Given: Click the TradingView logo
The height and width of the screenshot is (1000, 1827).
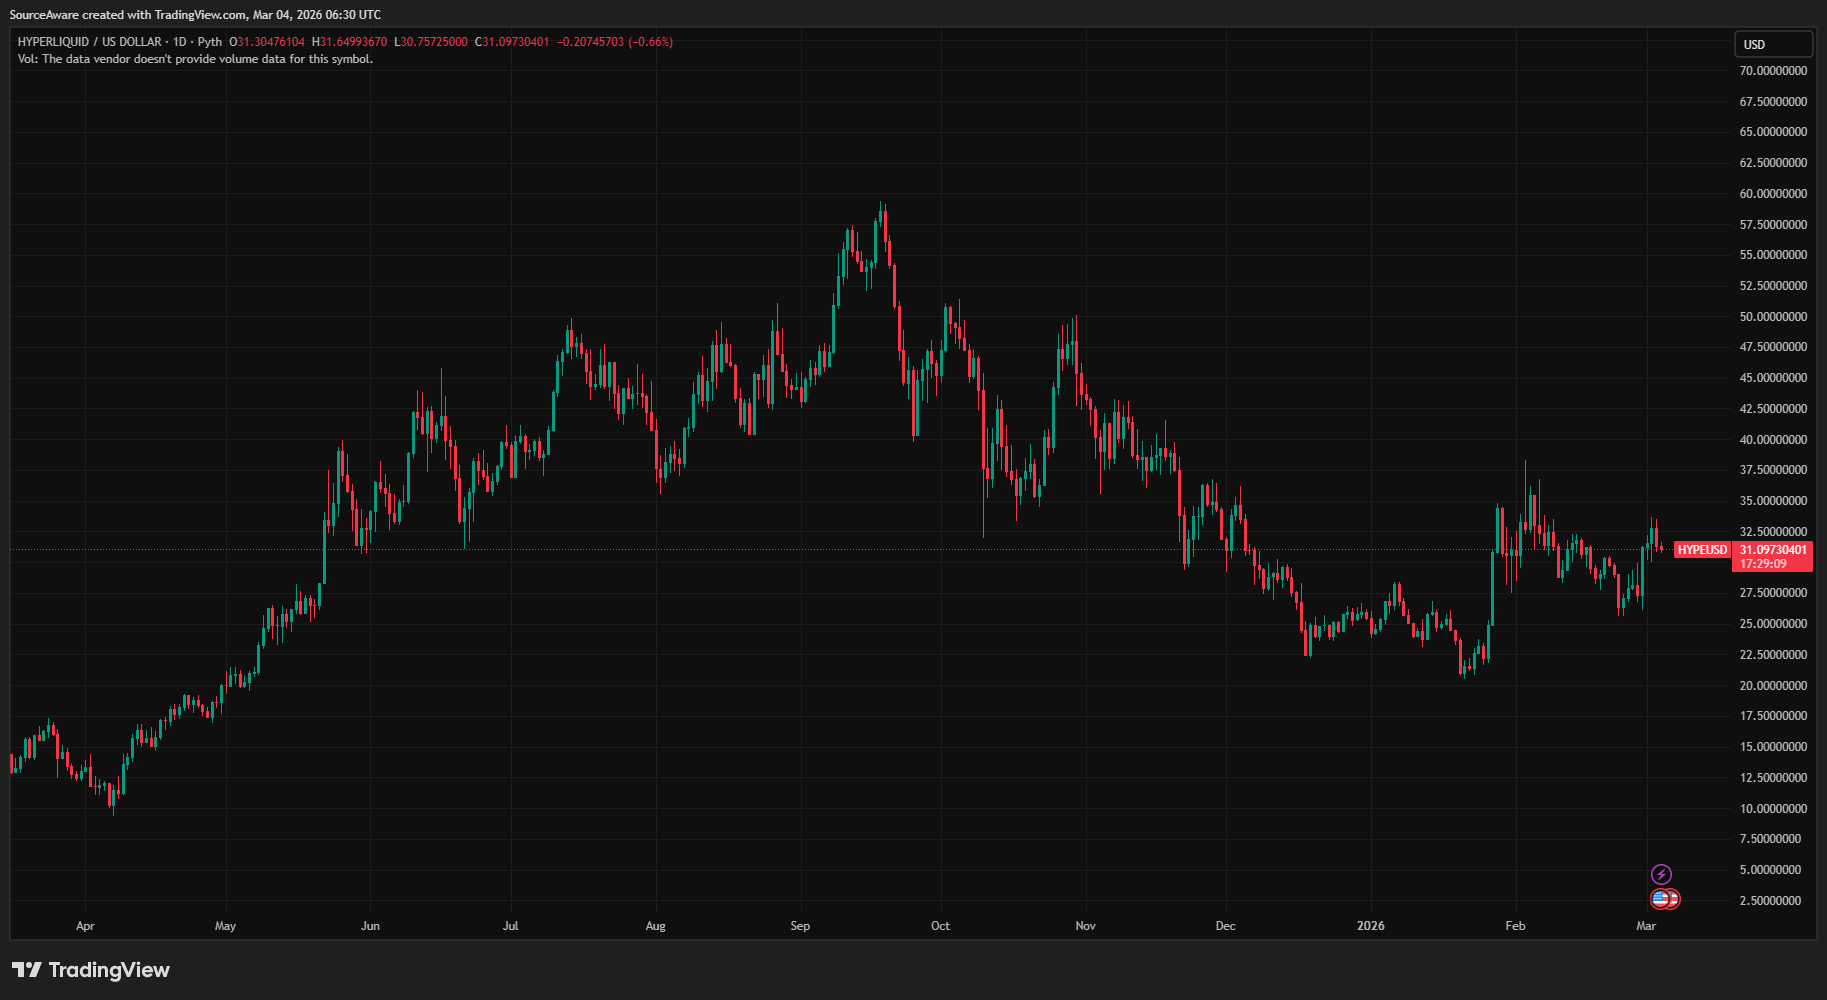Looking at the screenshot, I should coord(88,969).
